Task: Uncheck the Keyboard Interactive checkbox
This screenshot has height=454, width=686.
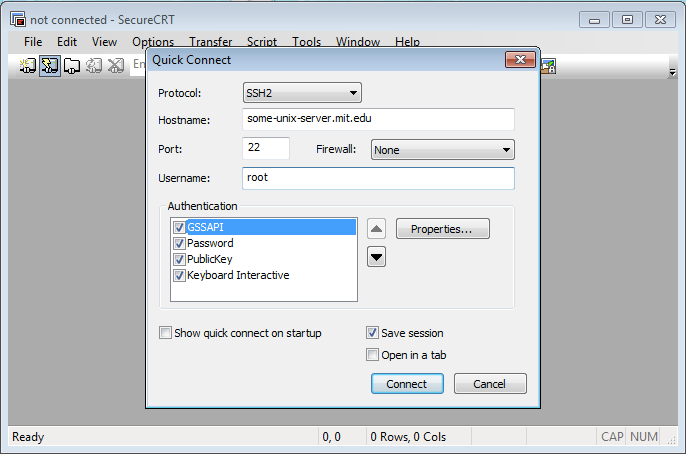Action: click(x=179, y=276)
